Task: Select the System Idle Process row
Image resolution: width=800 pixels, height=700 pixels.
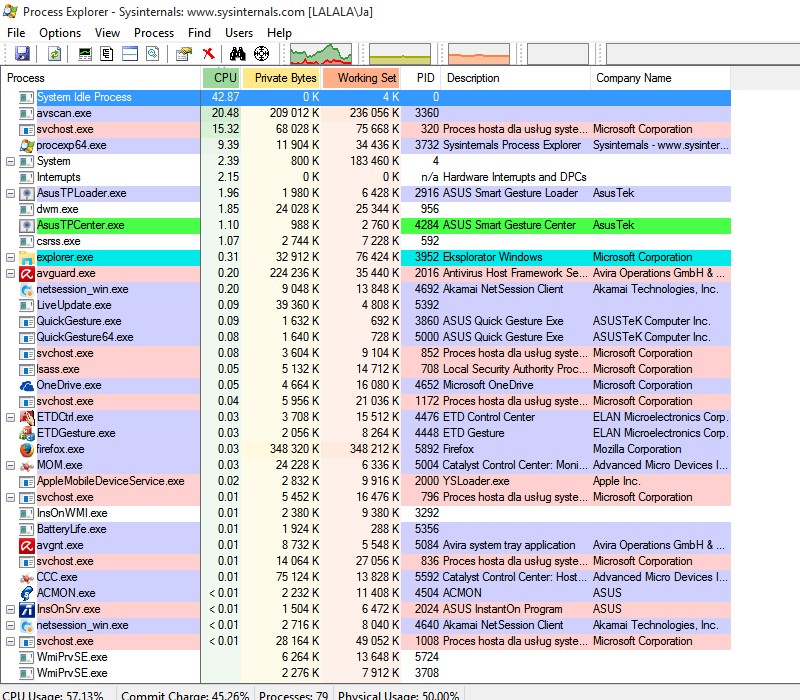Action: pyautogui.click(x=366, y=97)
